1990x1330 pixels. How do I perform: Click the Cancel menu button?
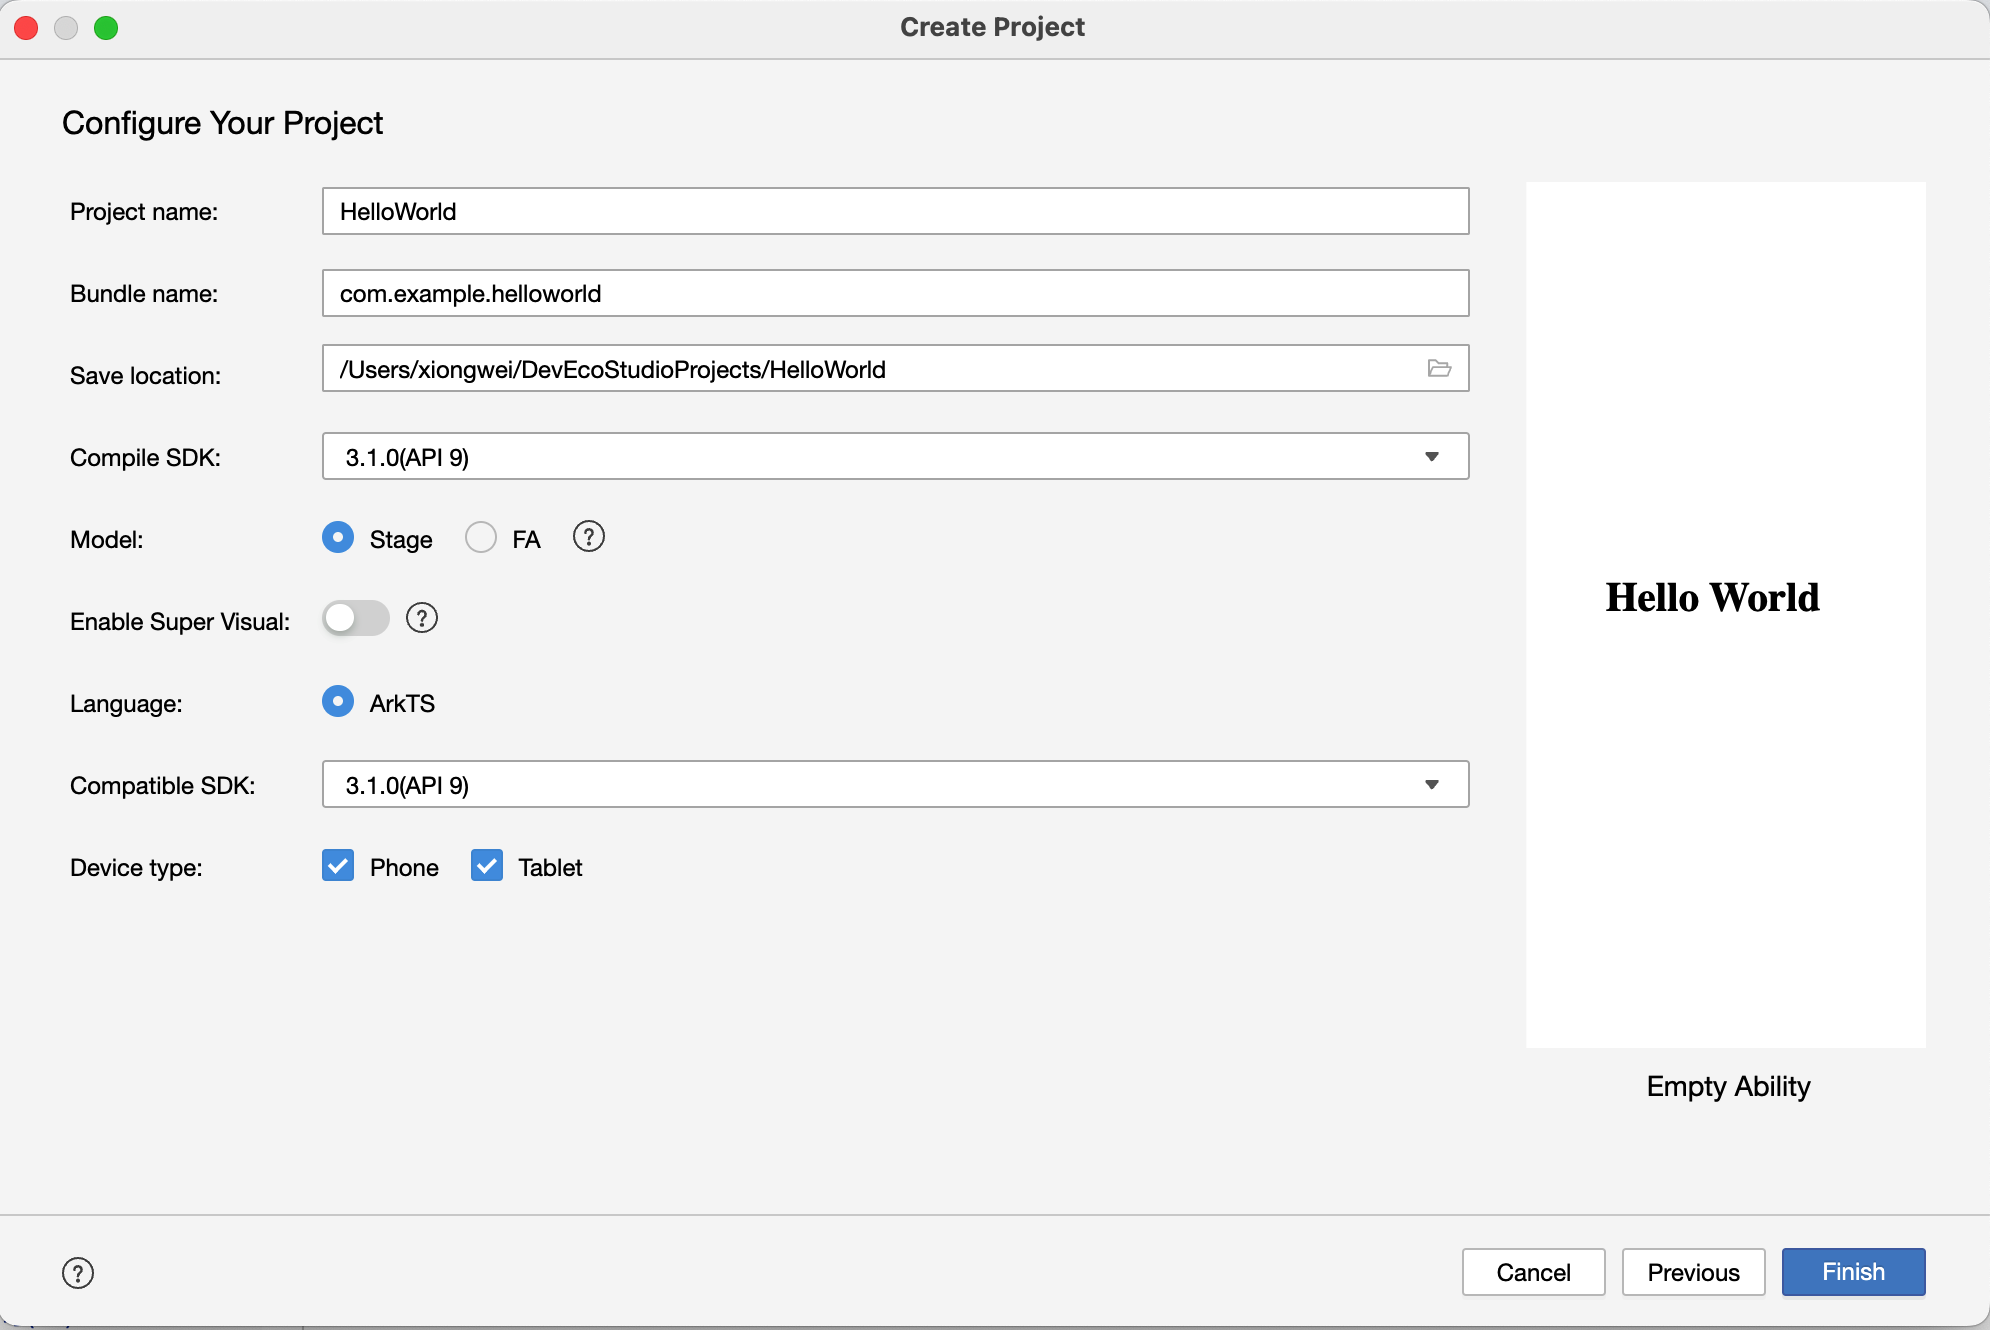pos(1533,1272)
